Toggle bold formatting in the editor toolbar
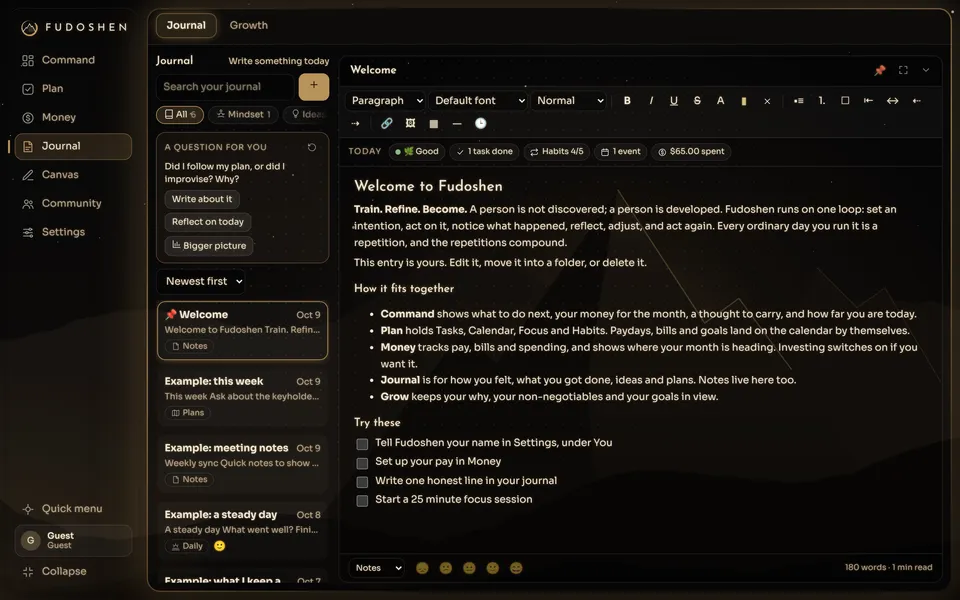Image resolution: width=960 pixels, height=600 pixels. point(627,100)
